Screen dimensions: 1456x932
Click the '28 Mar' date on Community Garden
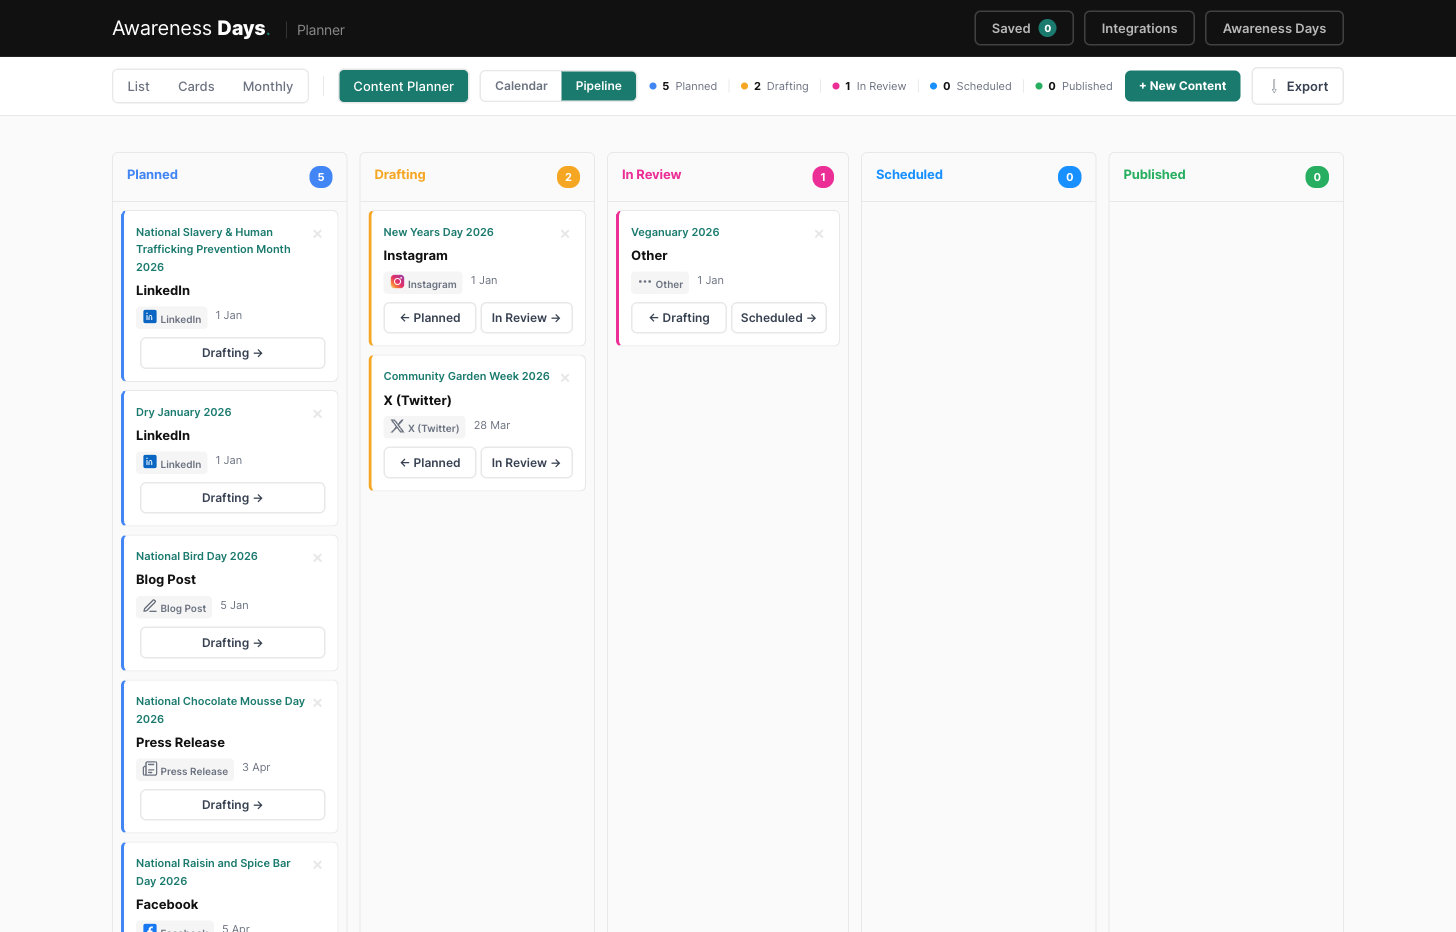point(492,425)
